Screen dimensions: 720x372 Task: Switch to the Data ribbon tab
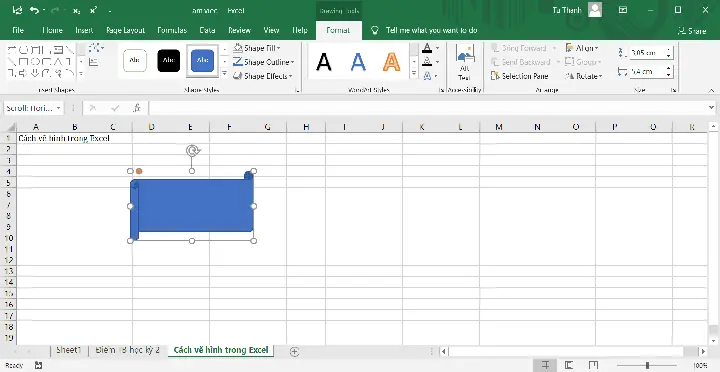click(x=208, y=30)
